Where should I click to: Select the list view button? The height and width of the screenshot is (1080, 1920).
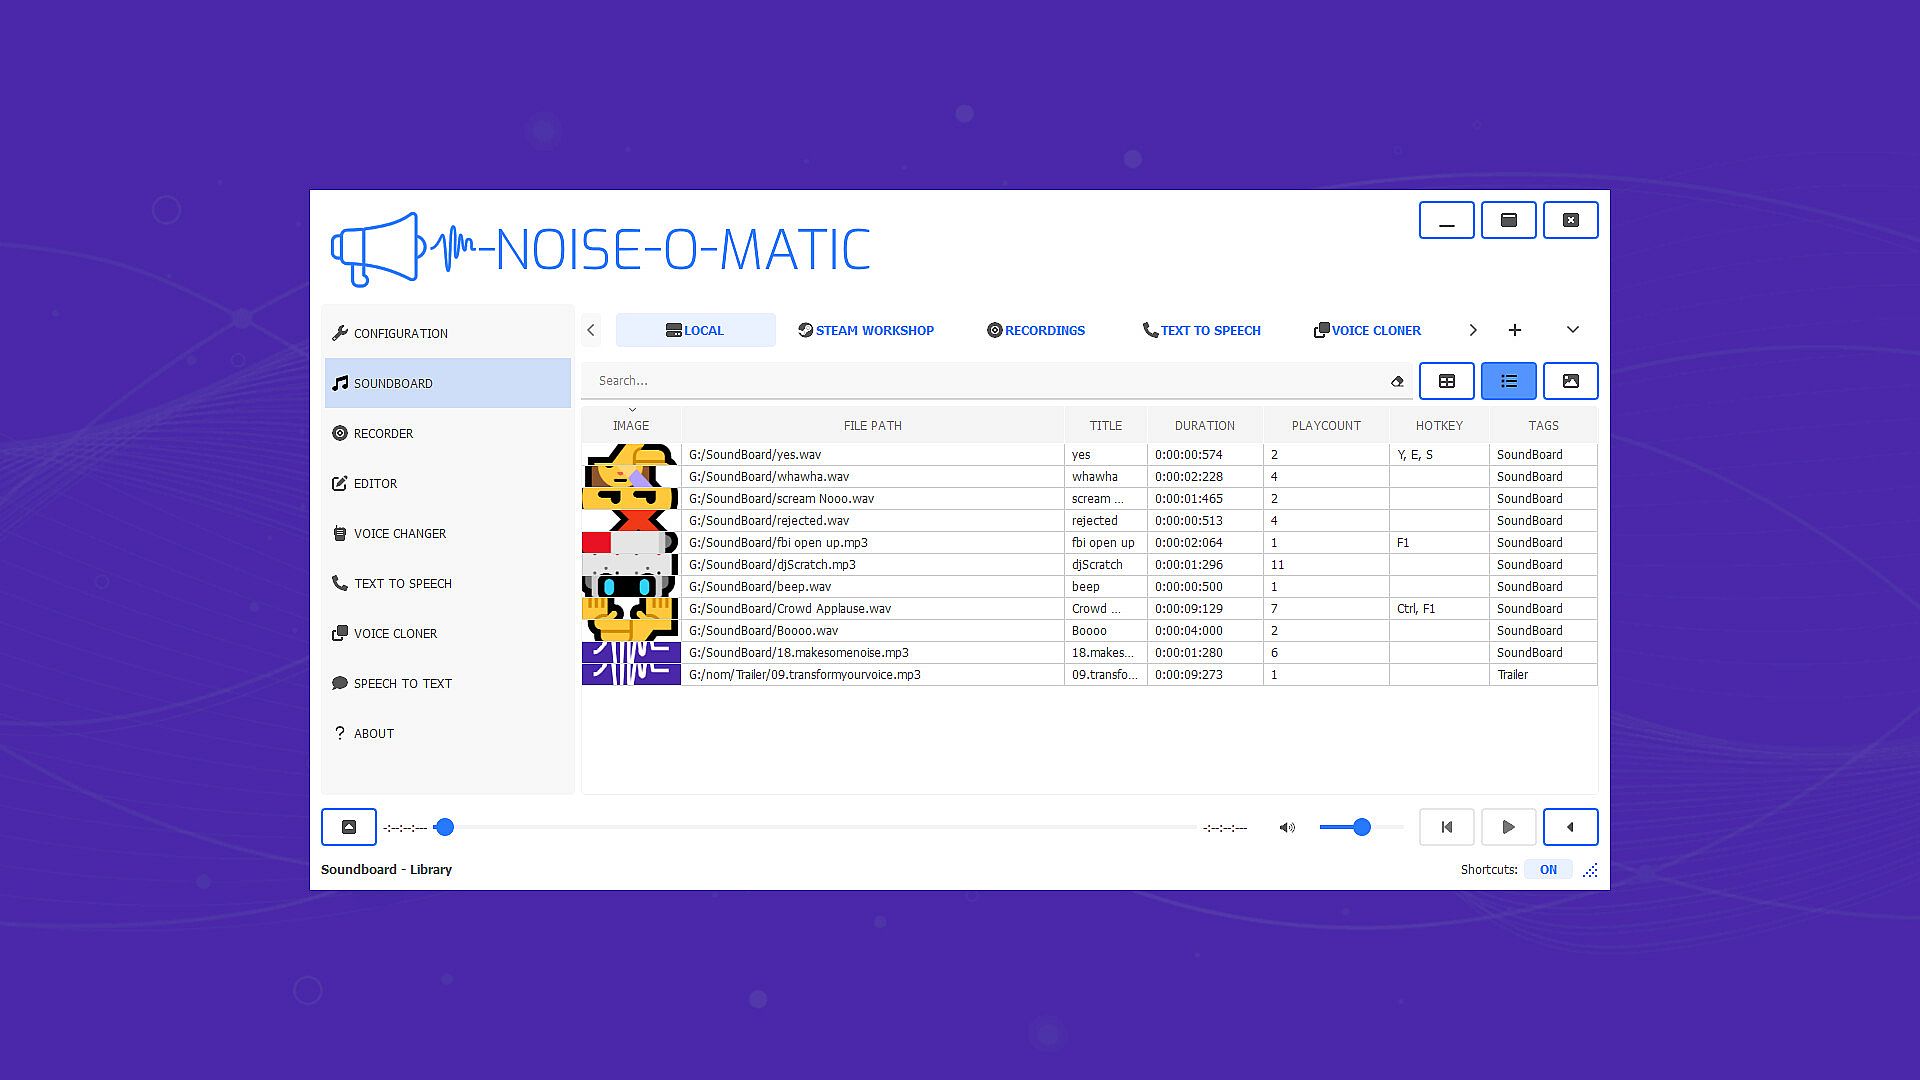click(x=1508, y=381)
